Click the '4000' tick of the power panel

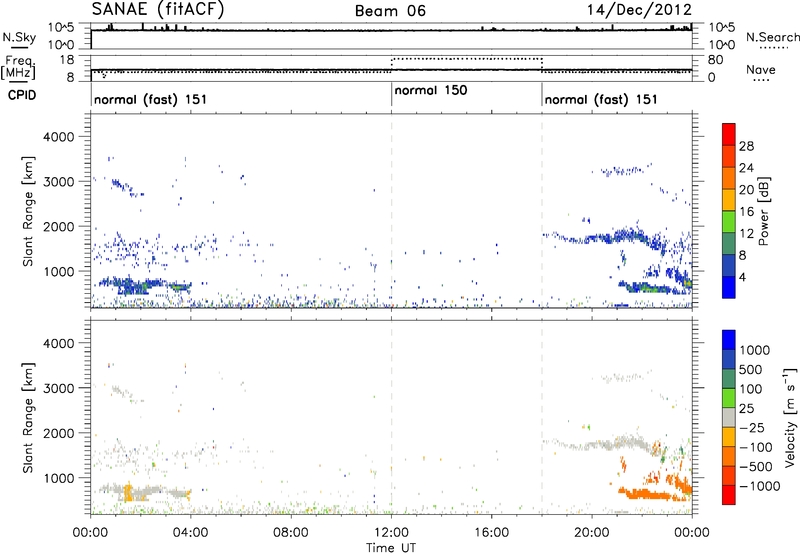pos(58,137)
